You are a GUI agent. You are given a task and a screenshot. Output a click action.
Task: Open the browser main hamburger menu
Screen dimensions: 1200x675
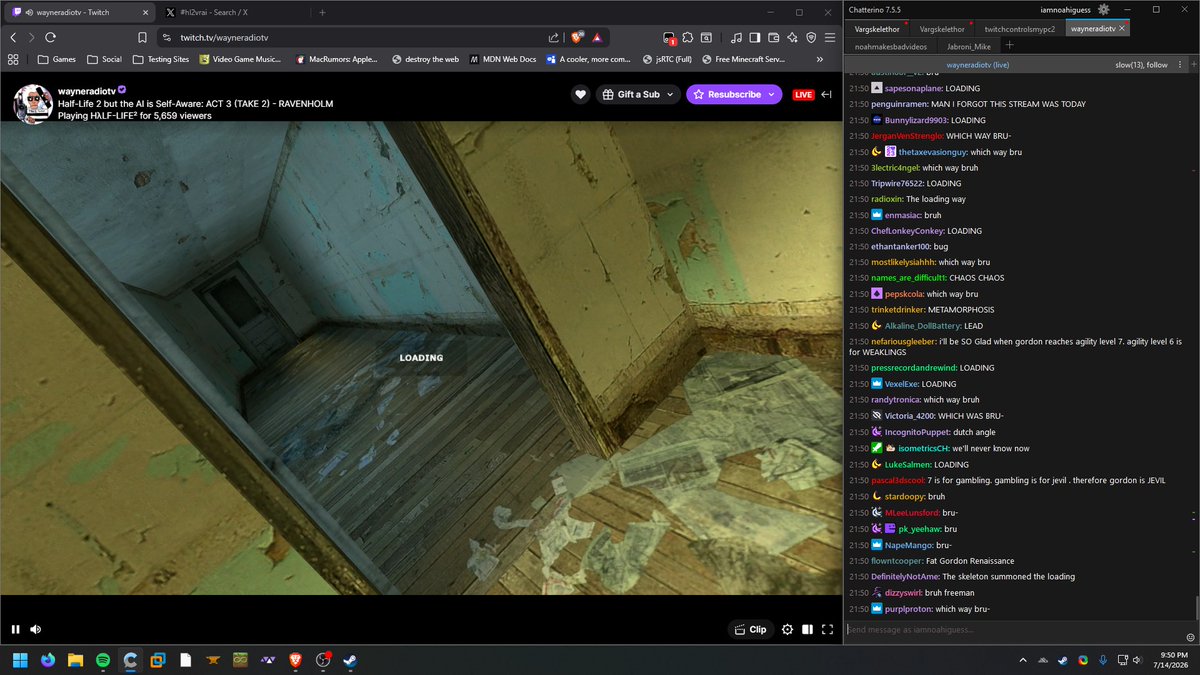click(829, 37)
